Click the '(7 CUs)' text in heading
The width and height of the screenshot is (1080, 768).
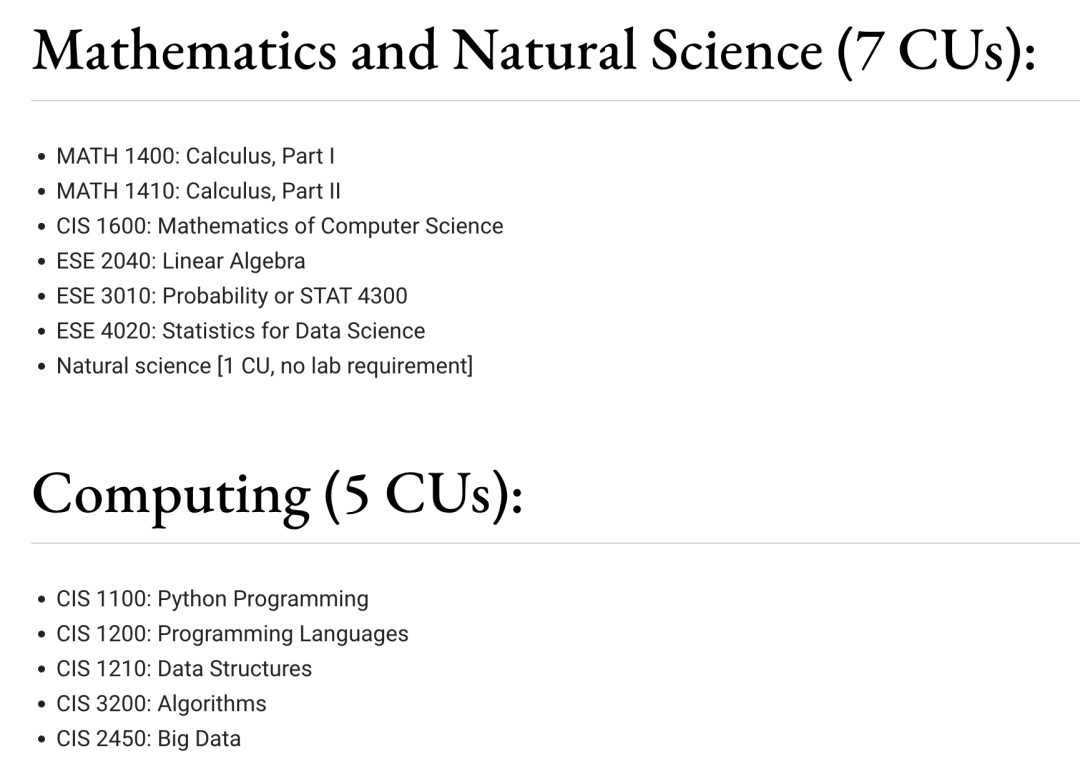coord(936,50)
